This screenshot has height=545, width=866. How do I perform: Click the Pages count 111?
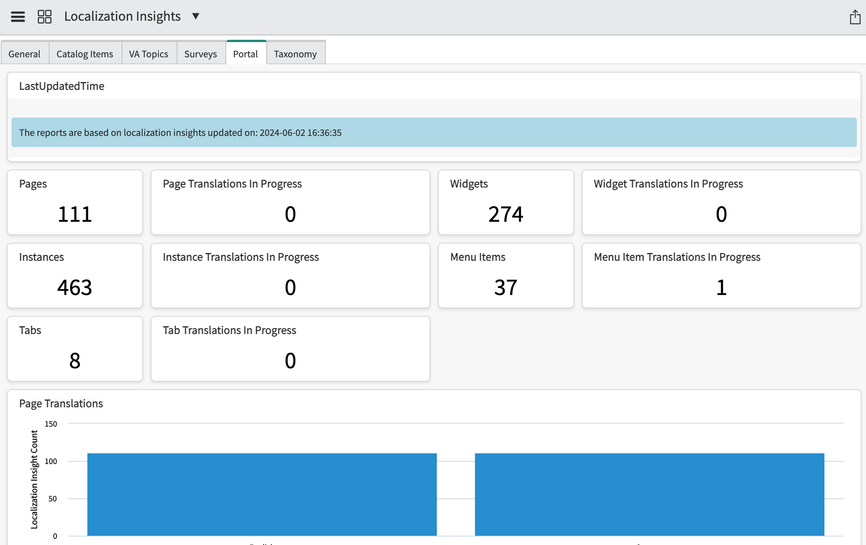(75, 214)
